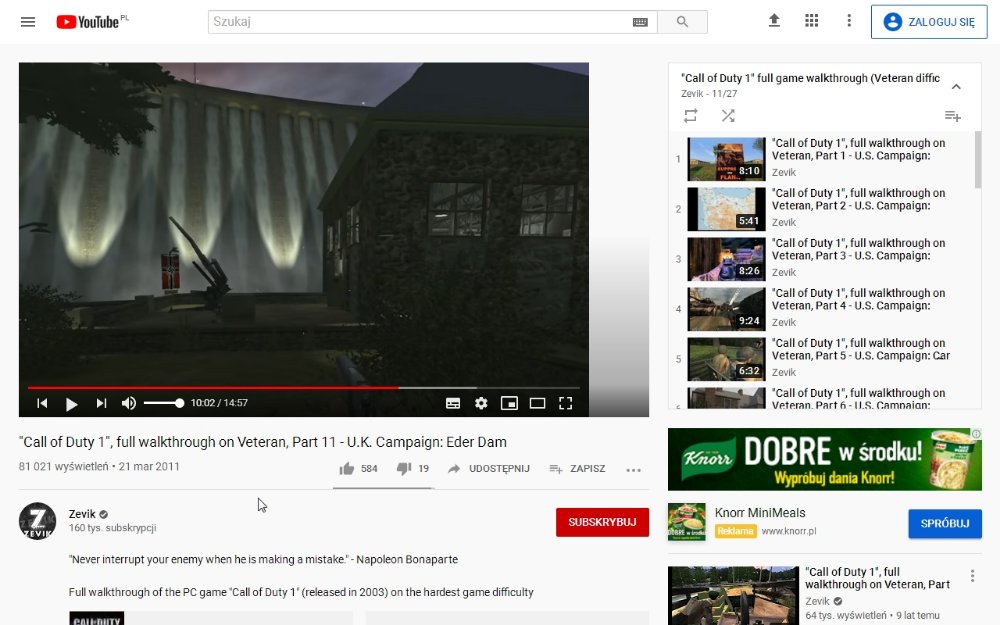
Task: Skip to previous video in player
Action: 42,403
